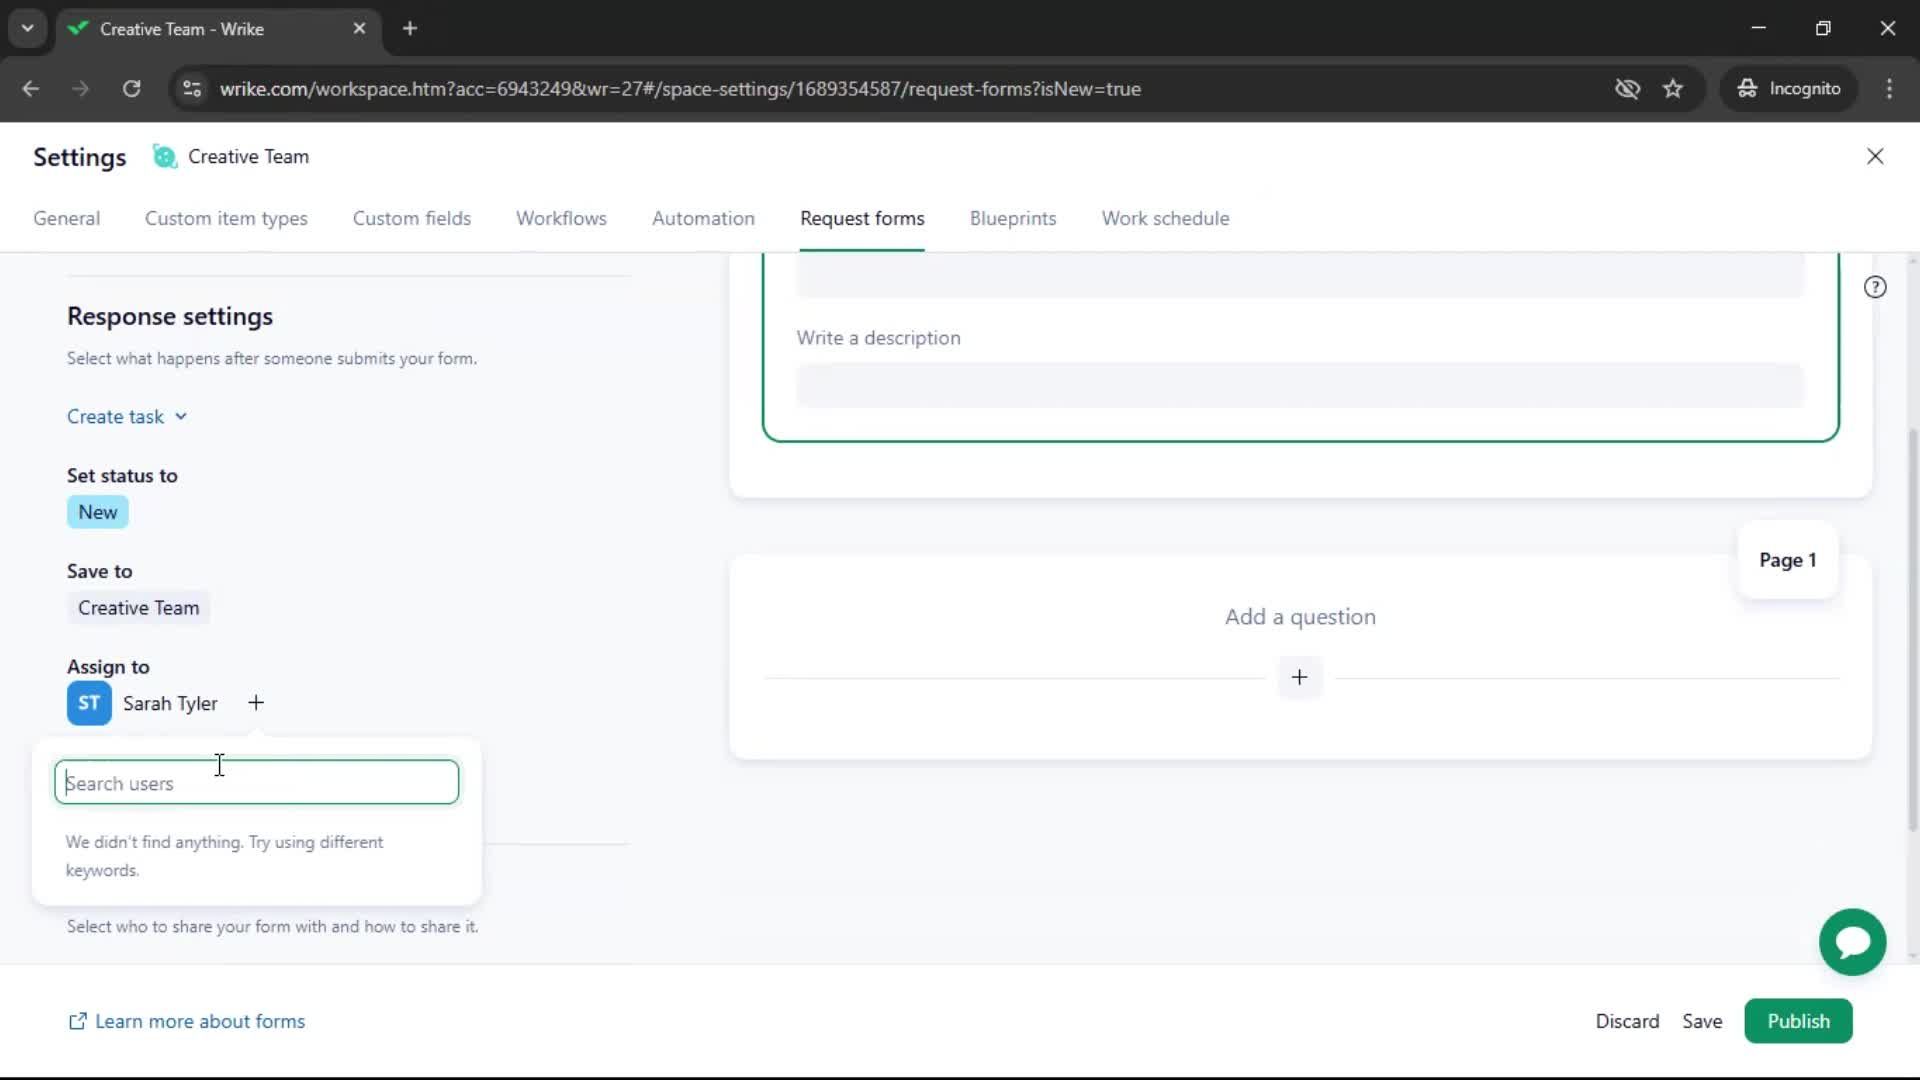This screenshot has width=1920, height=1080.
Task: Open Learn more about forms link
Action: tap(187, 1021)
